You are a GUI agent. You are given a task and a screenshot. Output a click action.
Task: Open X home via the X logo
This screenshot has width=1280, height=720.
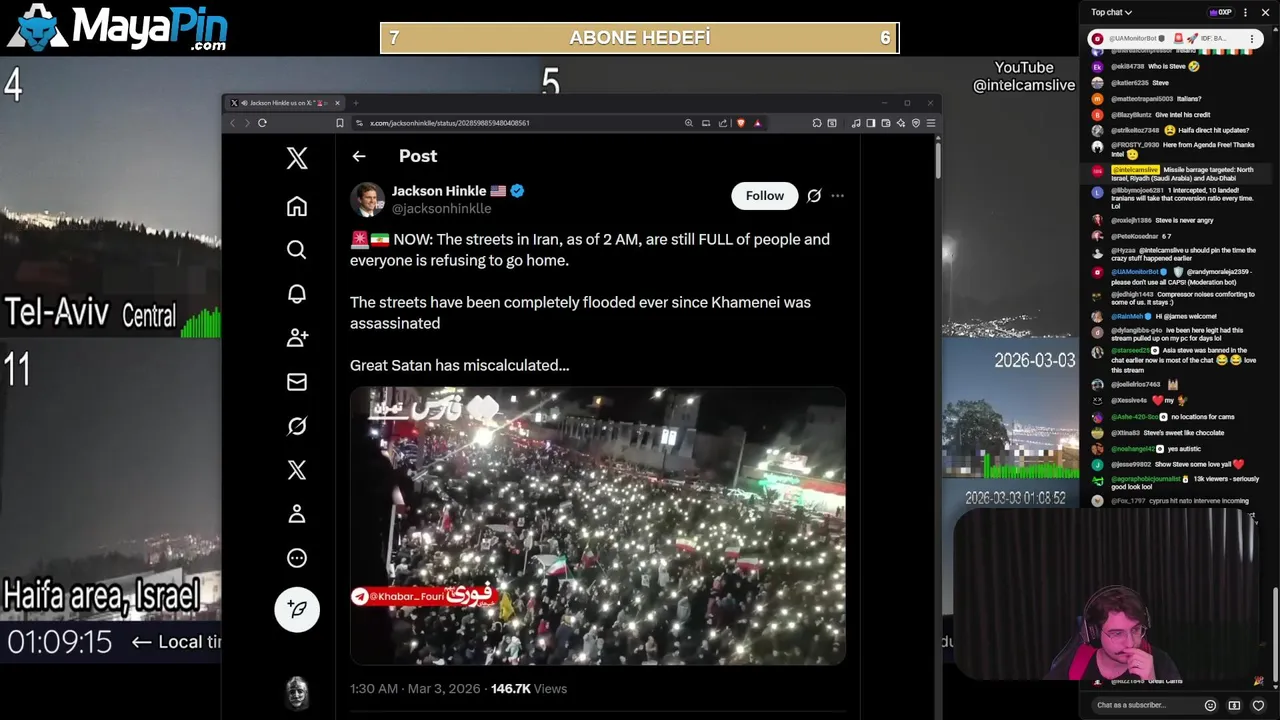click(297, 158)
